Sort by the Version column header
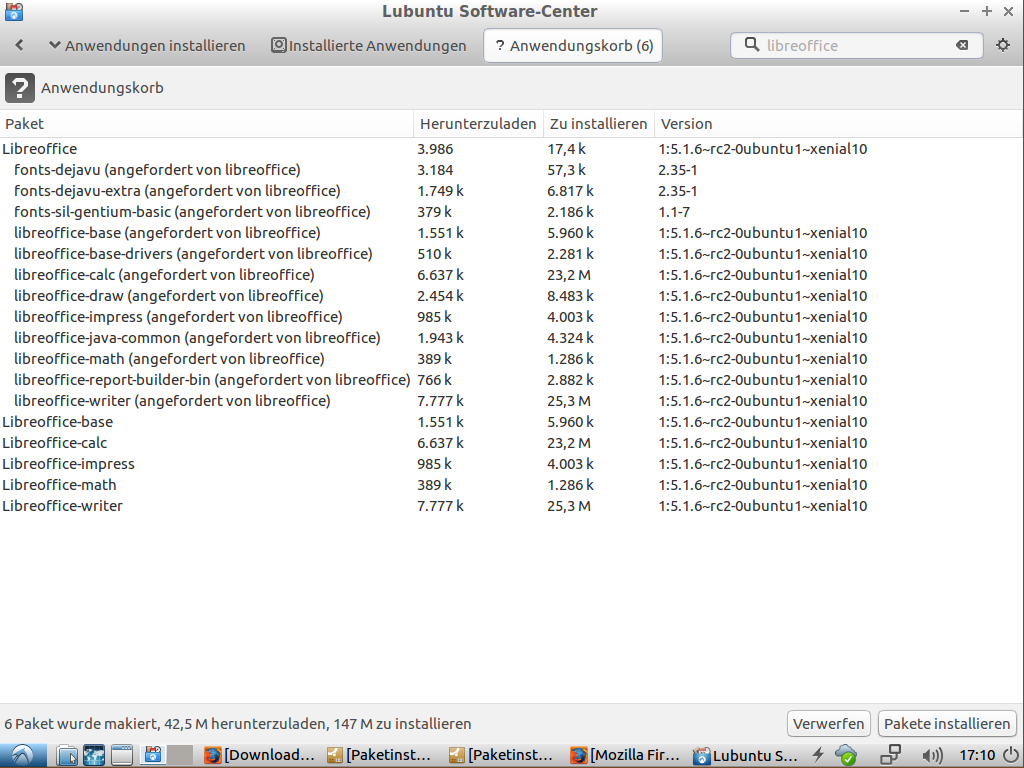 pyautogui.click(x=839, y=123)
